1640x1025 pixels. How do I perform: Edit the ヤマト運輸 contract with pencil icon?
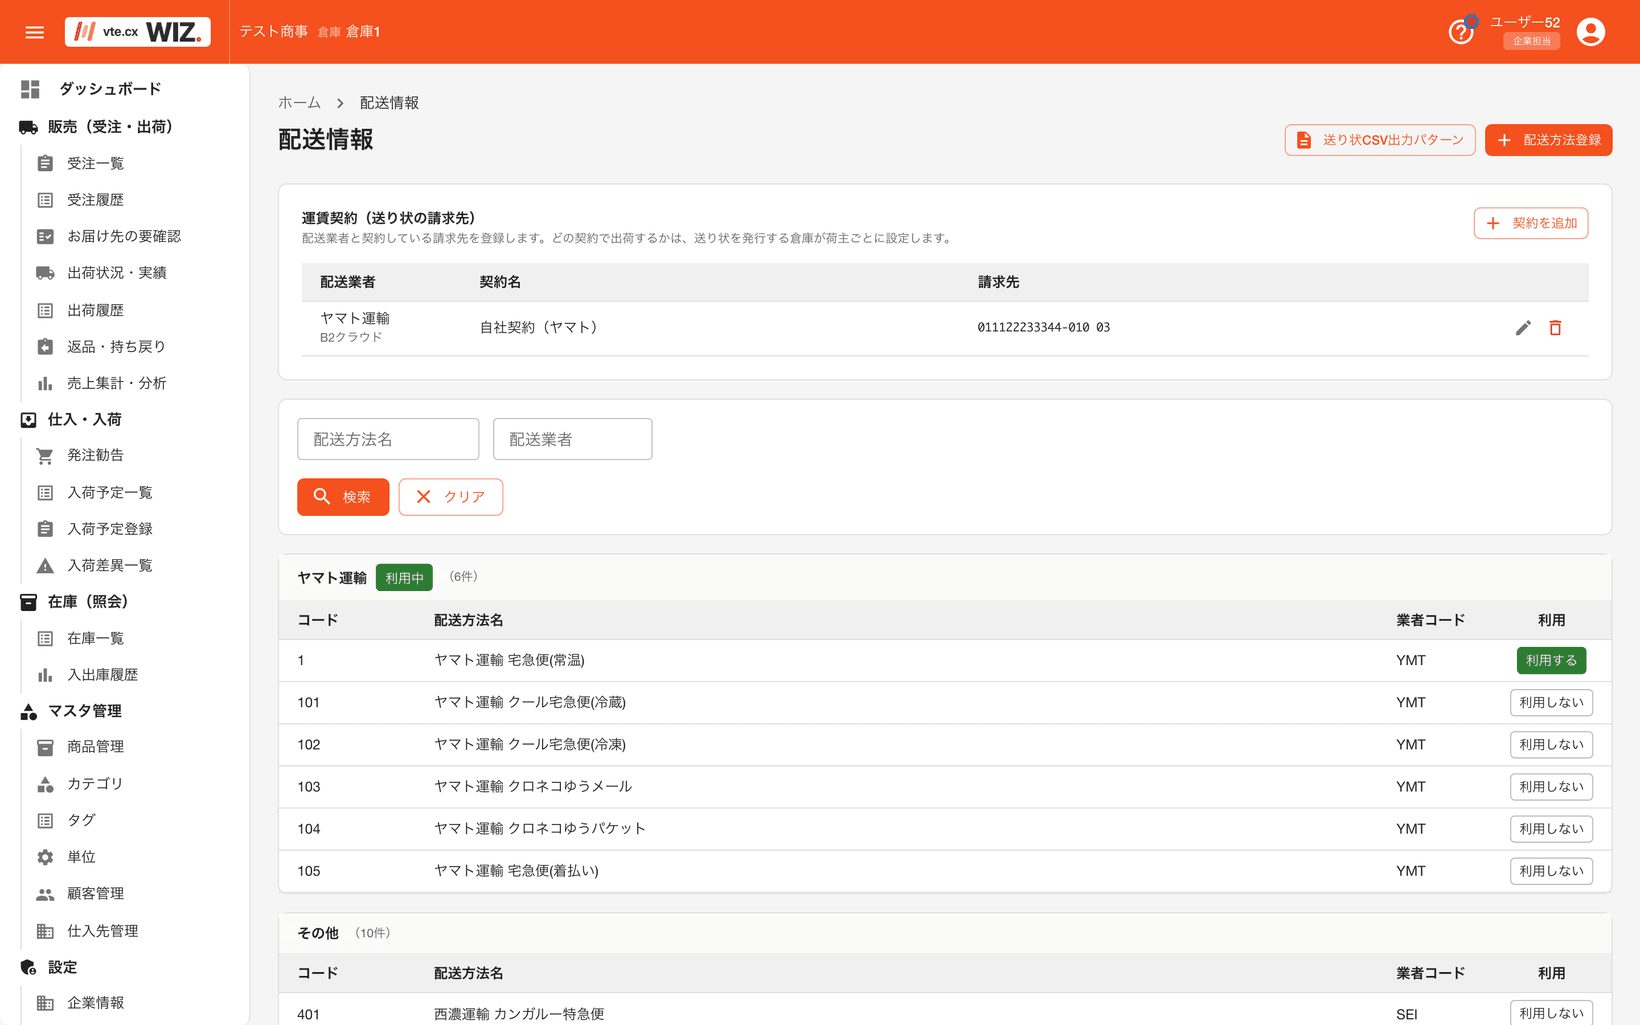pos(1523,328)
